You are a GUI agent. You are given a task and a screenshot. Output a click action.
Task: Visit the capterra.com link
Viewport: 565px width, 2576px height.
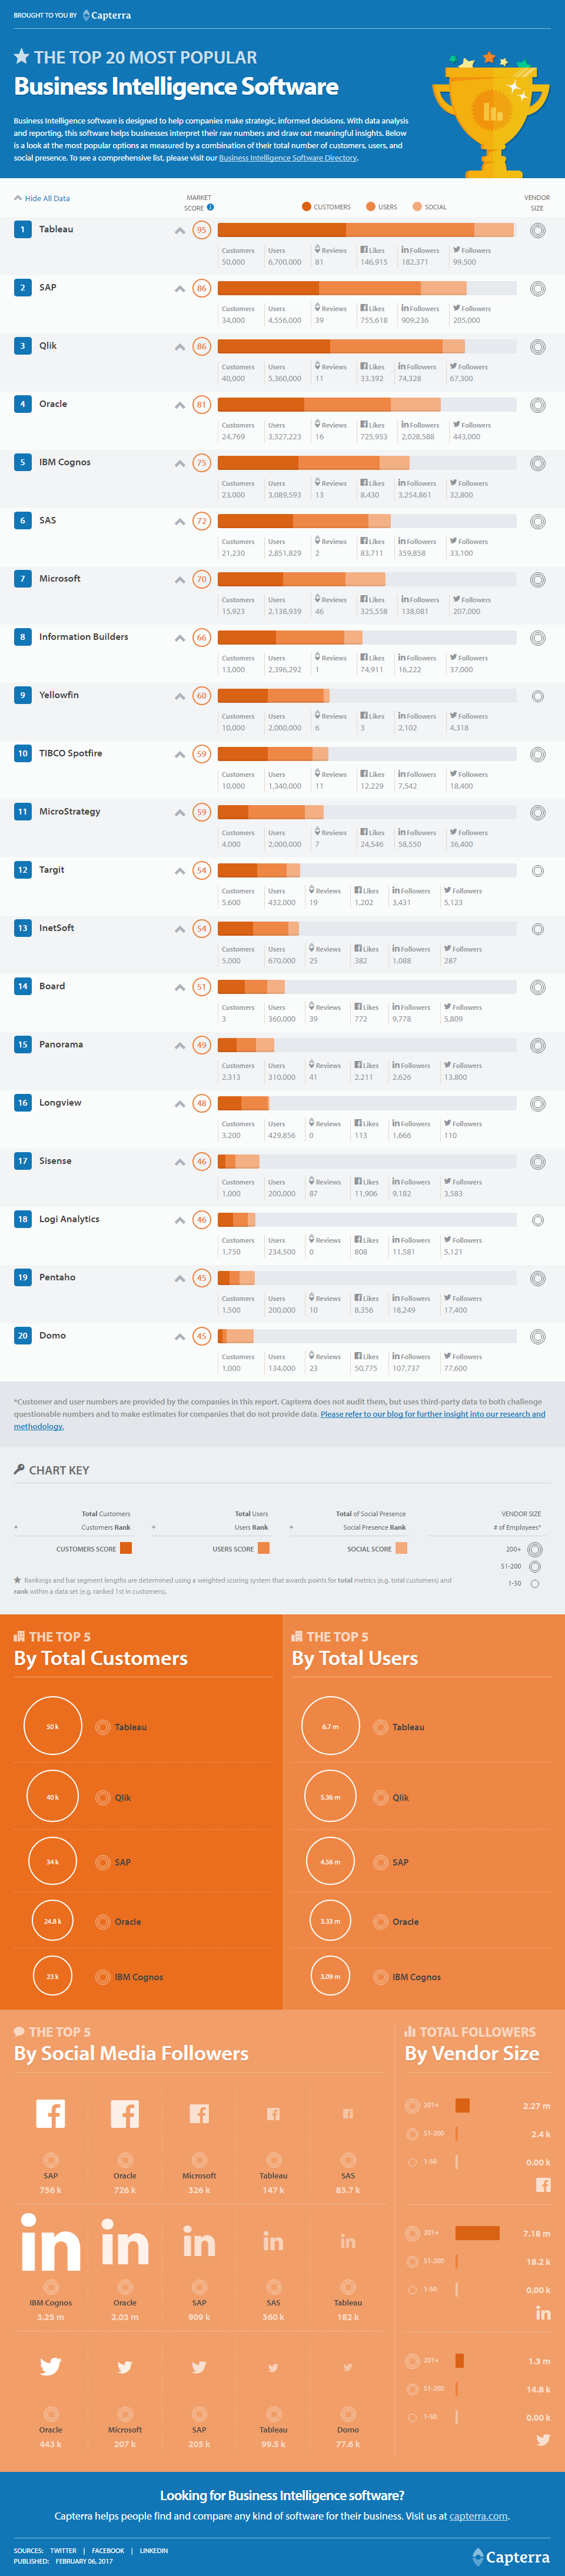click(x=478, y=2516)
